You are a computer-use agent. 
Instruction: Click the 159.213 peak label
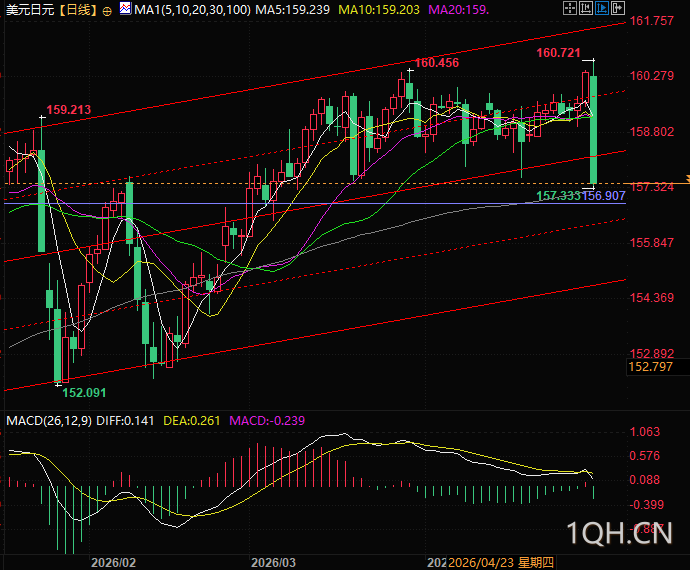[x=69, y=110]
